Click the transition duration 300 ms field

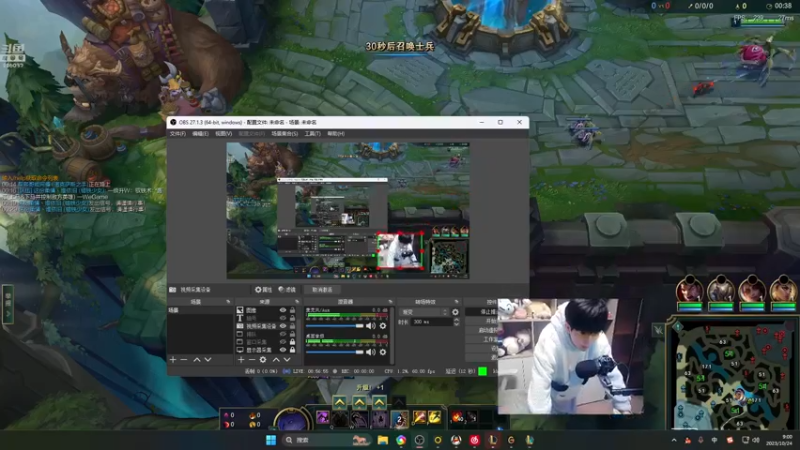[x=432, y=322]
